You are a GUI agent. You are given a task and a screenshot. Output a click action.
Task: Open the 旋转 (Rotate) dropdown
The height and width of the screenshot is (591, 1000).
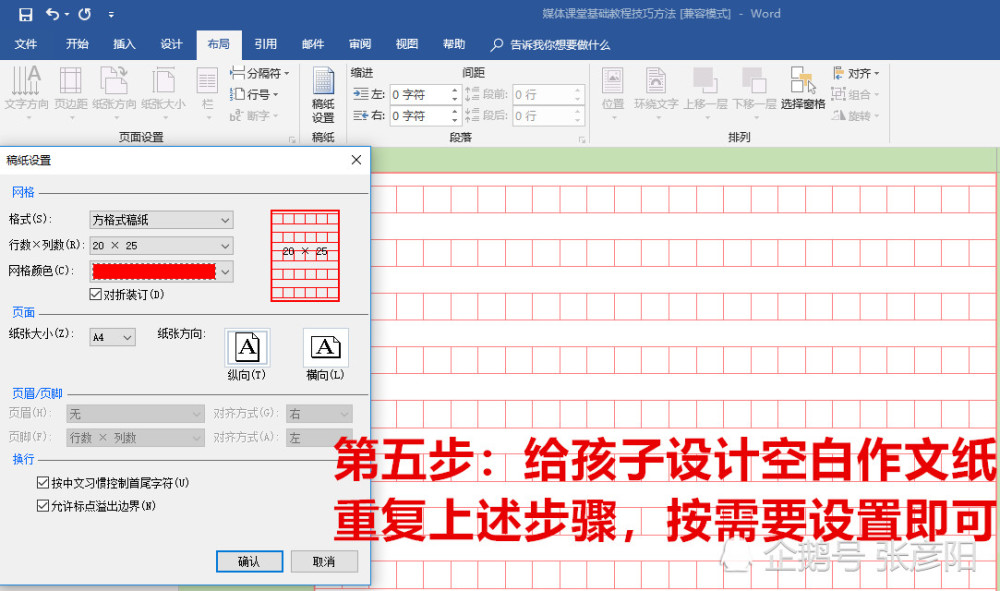(856, 116)
